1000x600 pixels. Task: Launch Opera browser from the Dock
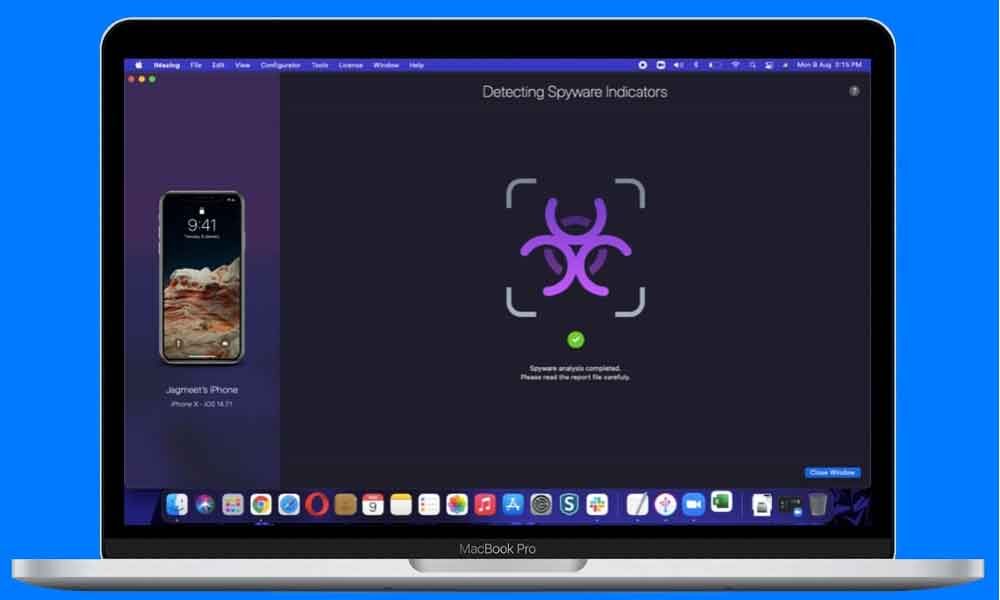317,505
